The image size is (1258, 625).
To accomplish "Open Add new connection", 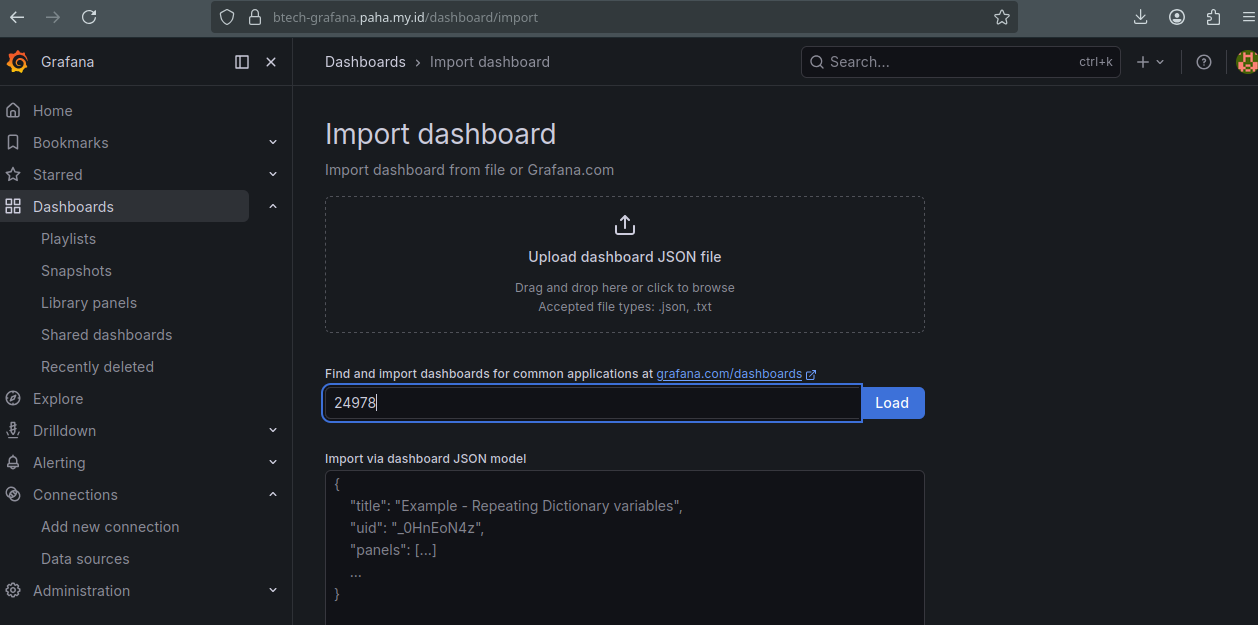I will tap(110, 527).
